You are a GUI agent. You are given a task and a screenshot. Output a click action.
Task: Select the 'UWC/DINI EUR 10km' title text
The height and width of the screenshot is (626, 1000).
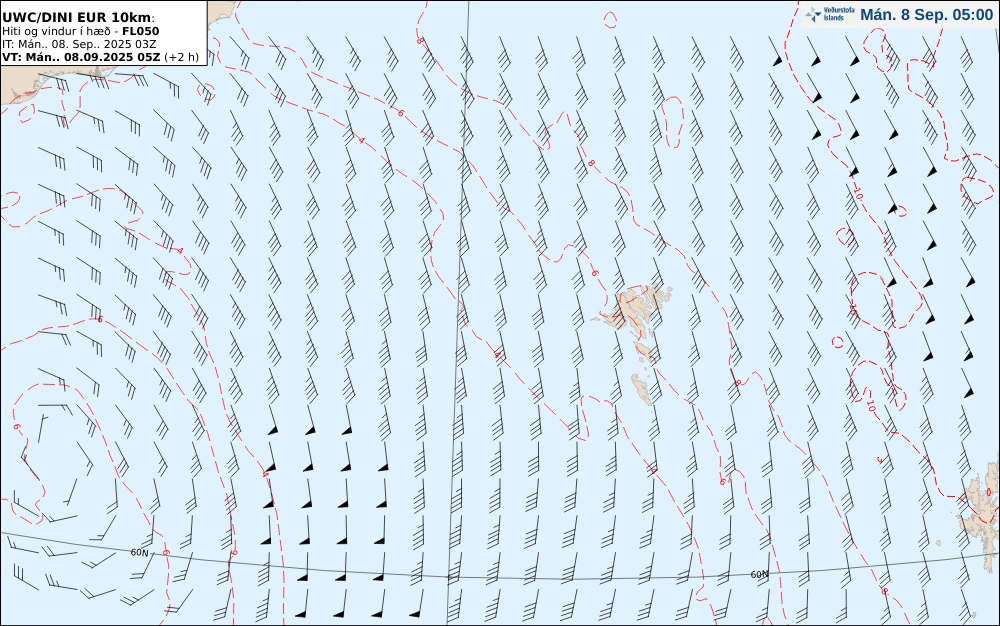click(x=78, y=17)
